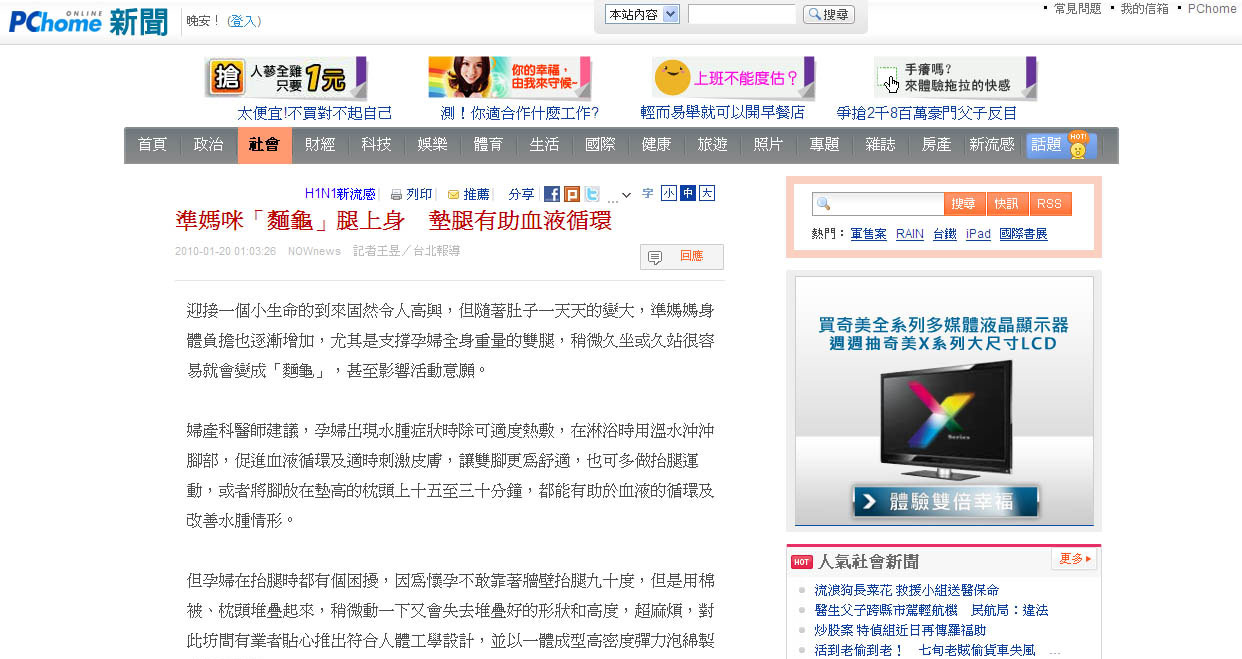Open the 專題 nav tab

(824, 145)
